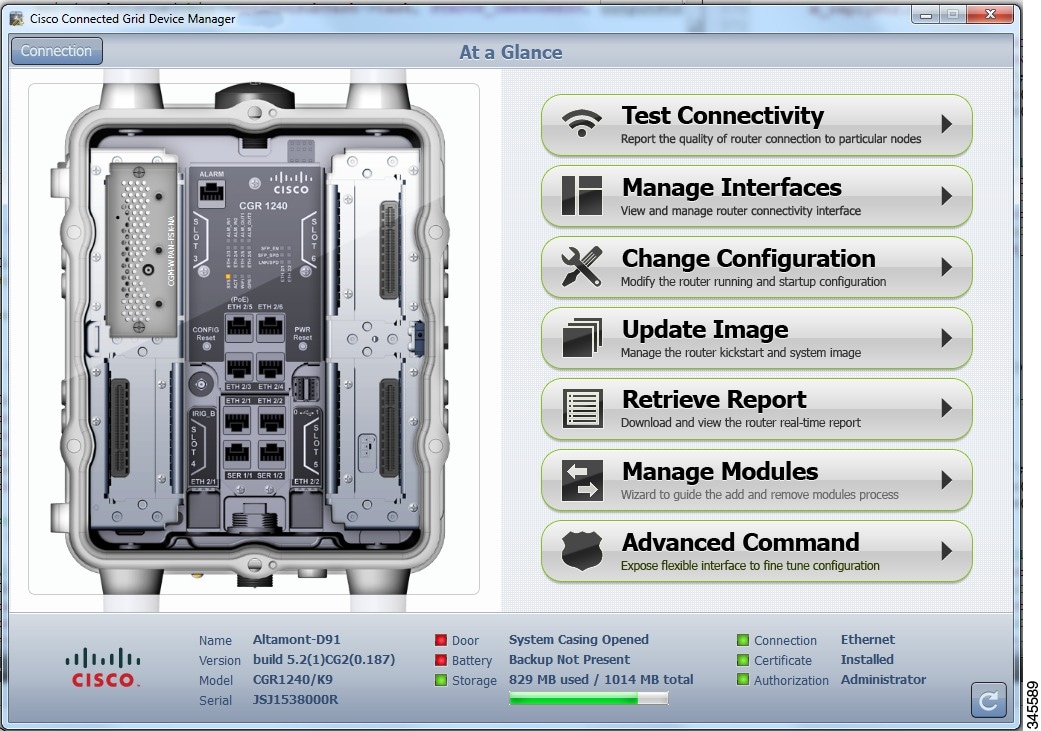Click the CONFIG Reset button on router image
1041x731 pixels.
[x=206, y=346]
